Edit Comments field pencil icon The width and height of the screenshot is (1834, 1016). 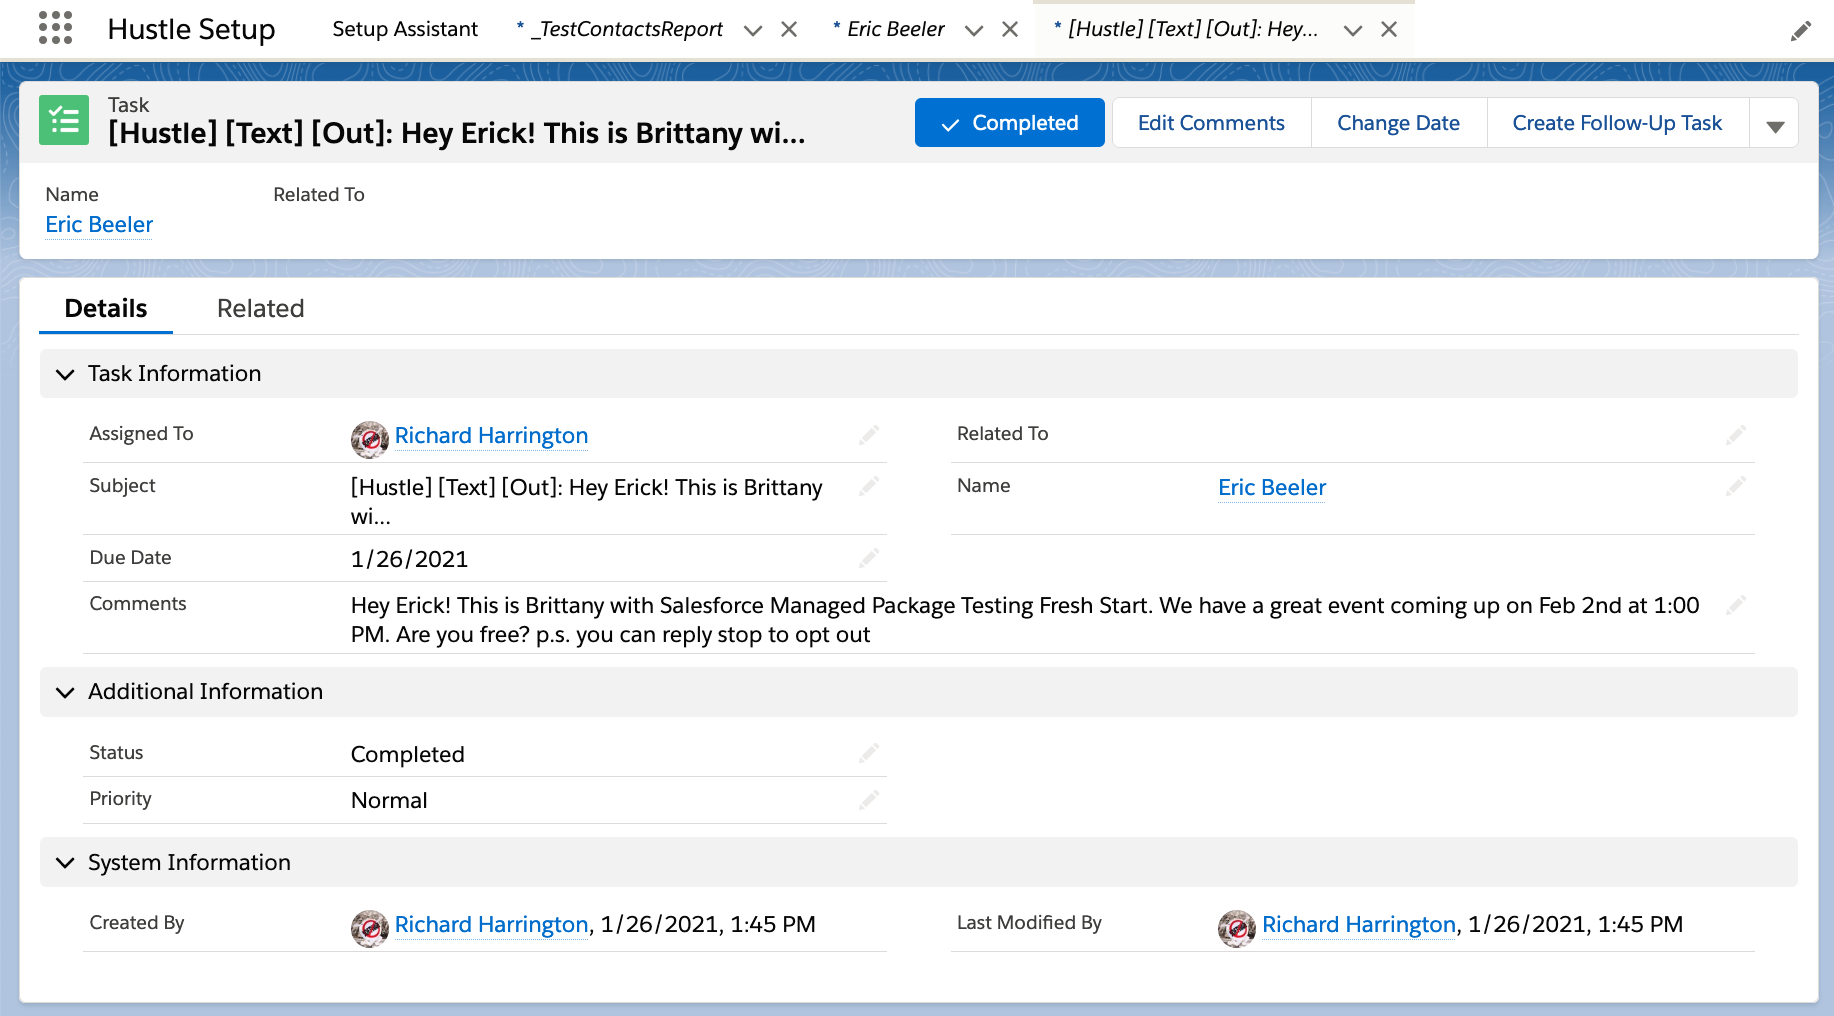point(1736,604)
